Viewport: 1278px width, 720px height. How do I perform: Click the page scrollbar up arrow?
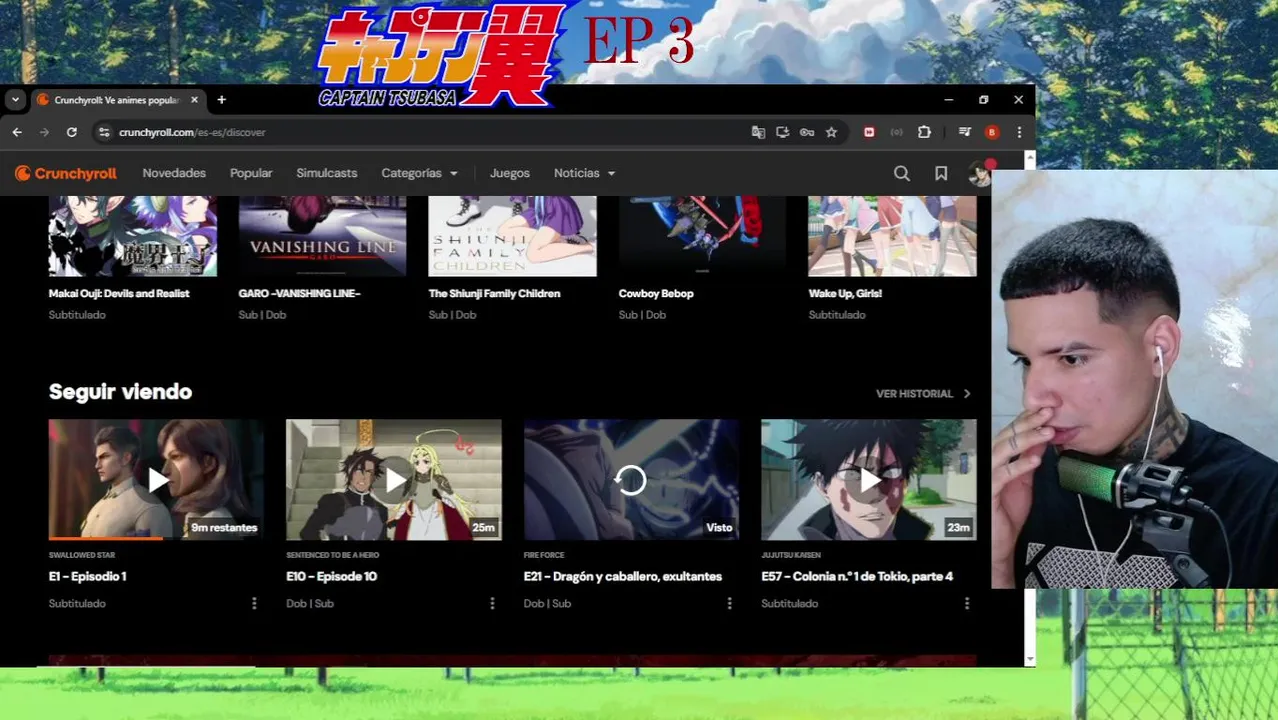point(1030,158)
